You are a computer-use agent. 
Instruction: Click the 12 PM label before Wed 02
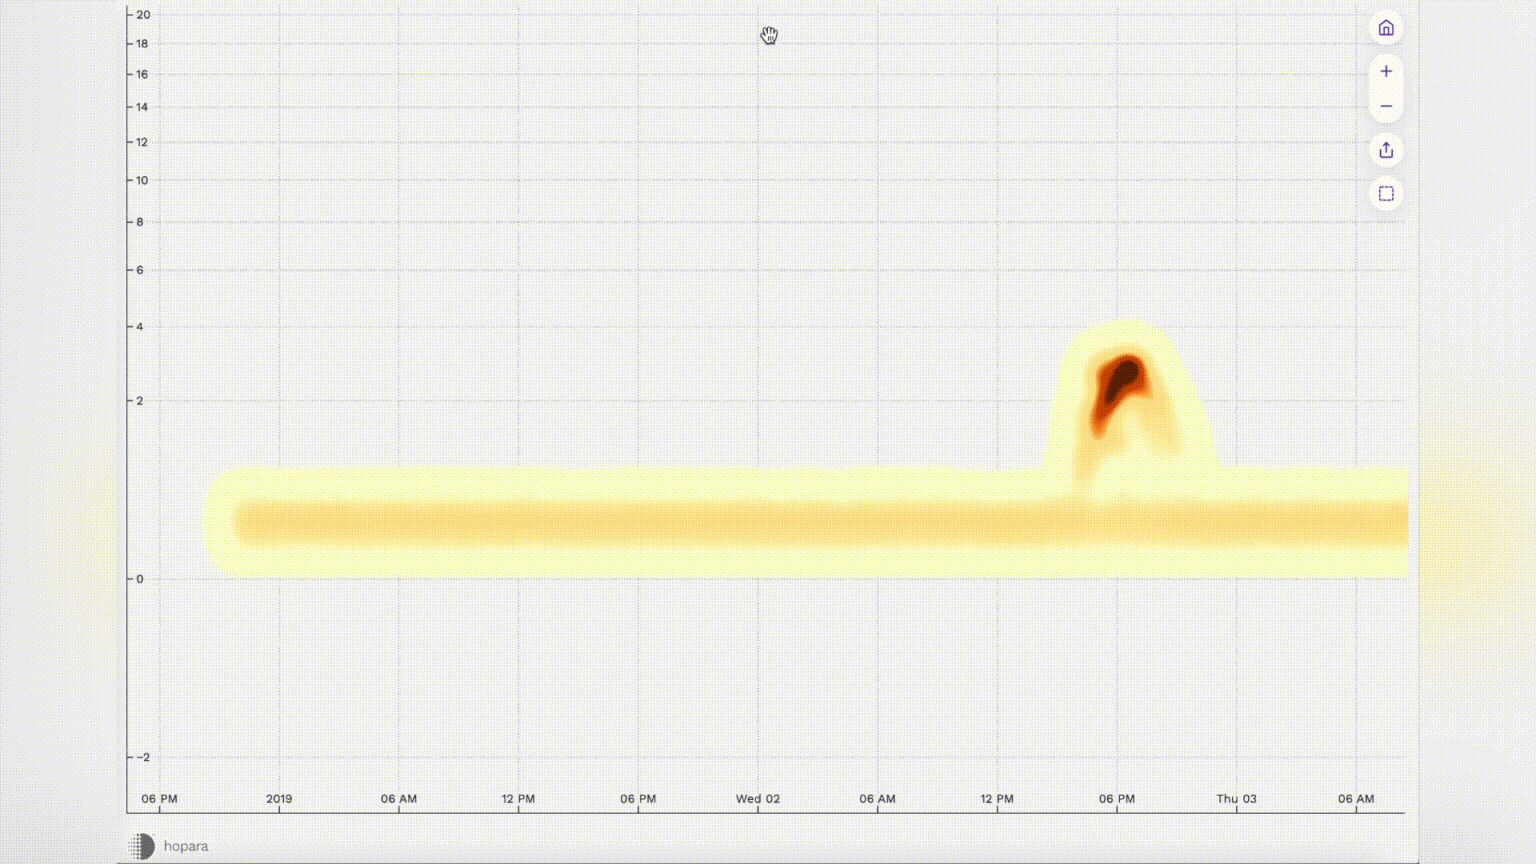pyautogui.click(x=518, y=799)
